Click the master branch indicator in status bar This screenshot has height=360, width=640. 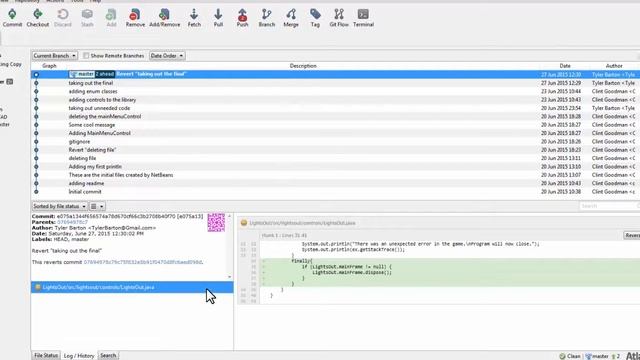(x=597, y=356)
